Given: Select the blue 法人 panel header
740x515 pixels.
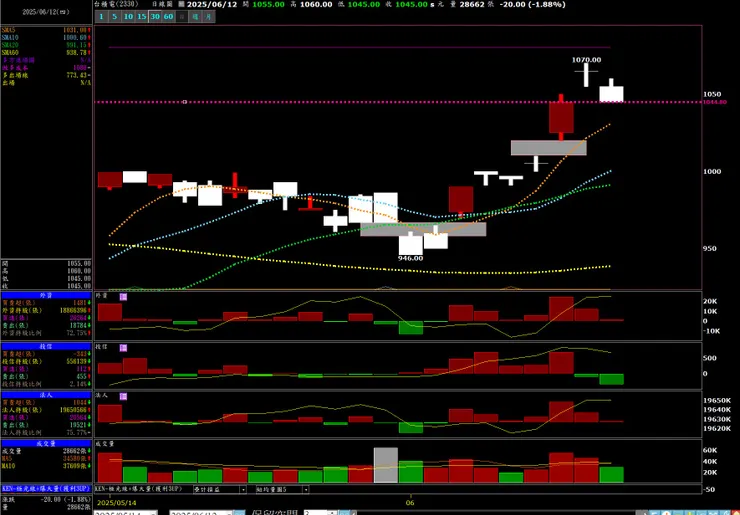Looking at the screenshot, I should pos(46,395).
